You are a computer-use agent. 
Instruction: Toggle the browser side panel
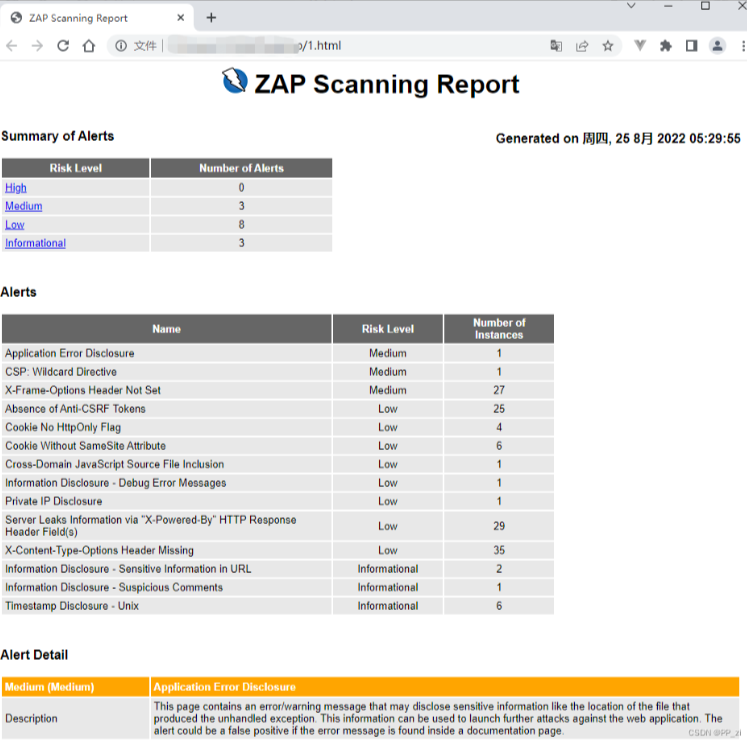point(691,46)
